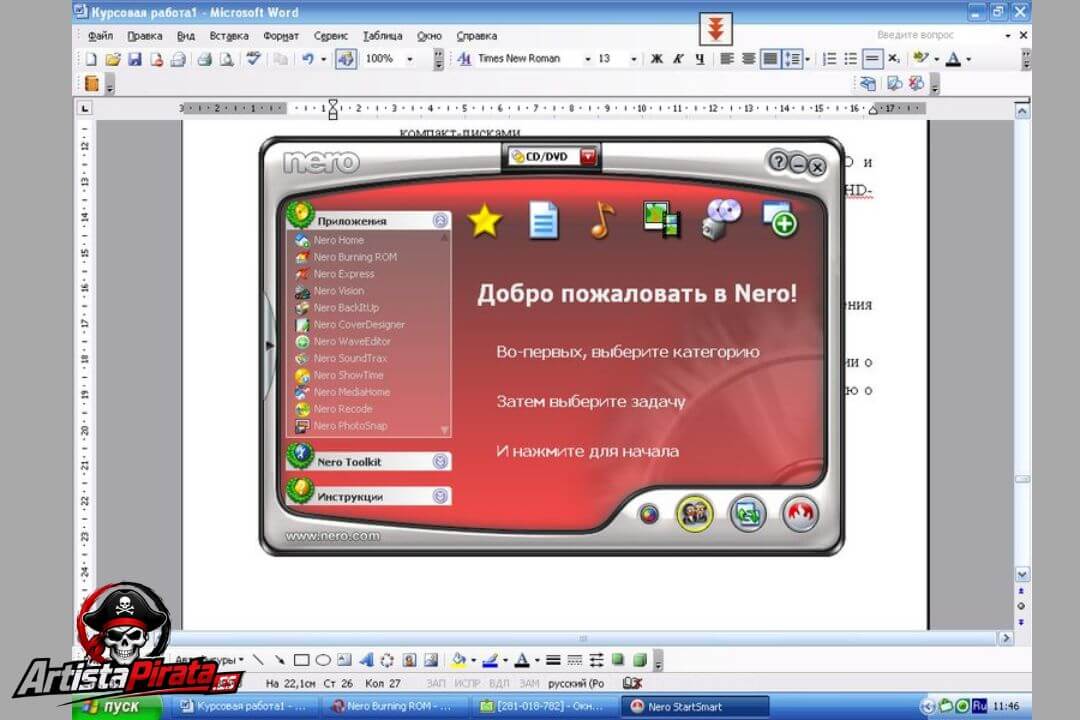Change Nero color scheme with round button
Screen dimensions: 1080x720
click(649, 514)
